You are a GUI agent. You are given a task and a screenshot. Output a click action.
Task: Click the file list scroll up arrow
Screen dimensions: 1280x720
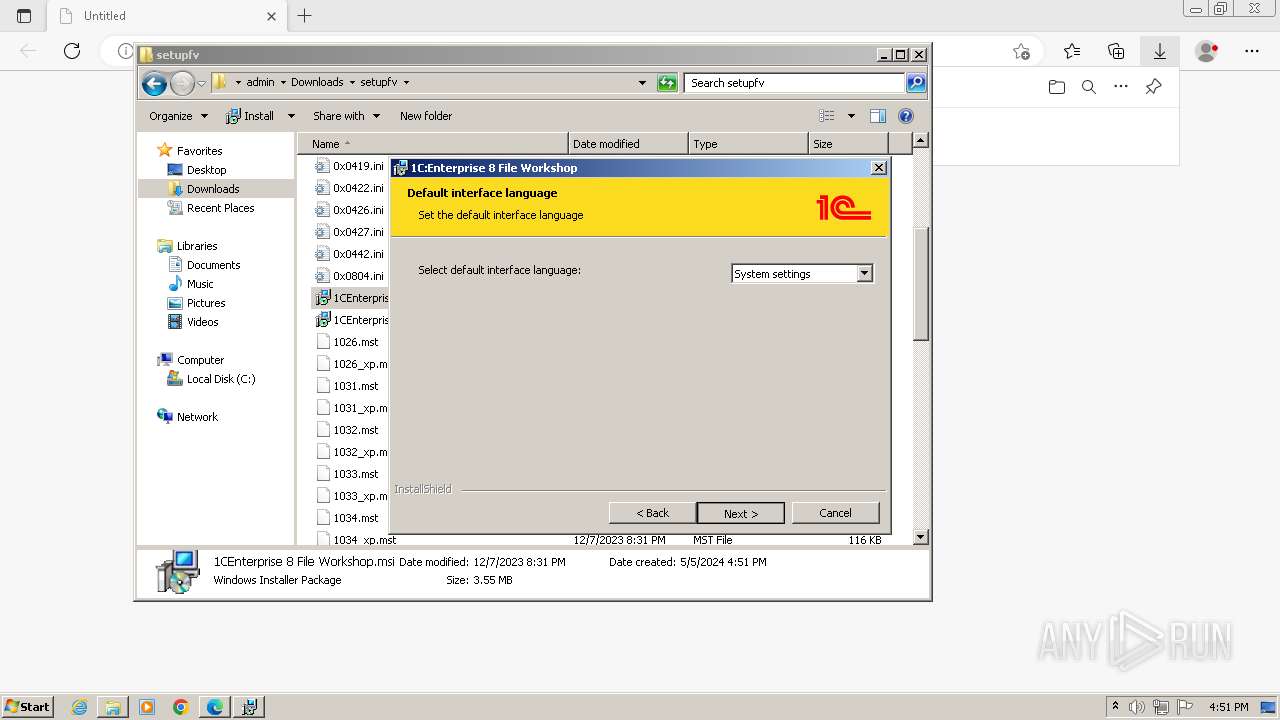point(921,141)
